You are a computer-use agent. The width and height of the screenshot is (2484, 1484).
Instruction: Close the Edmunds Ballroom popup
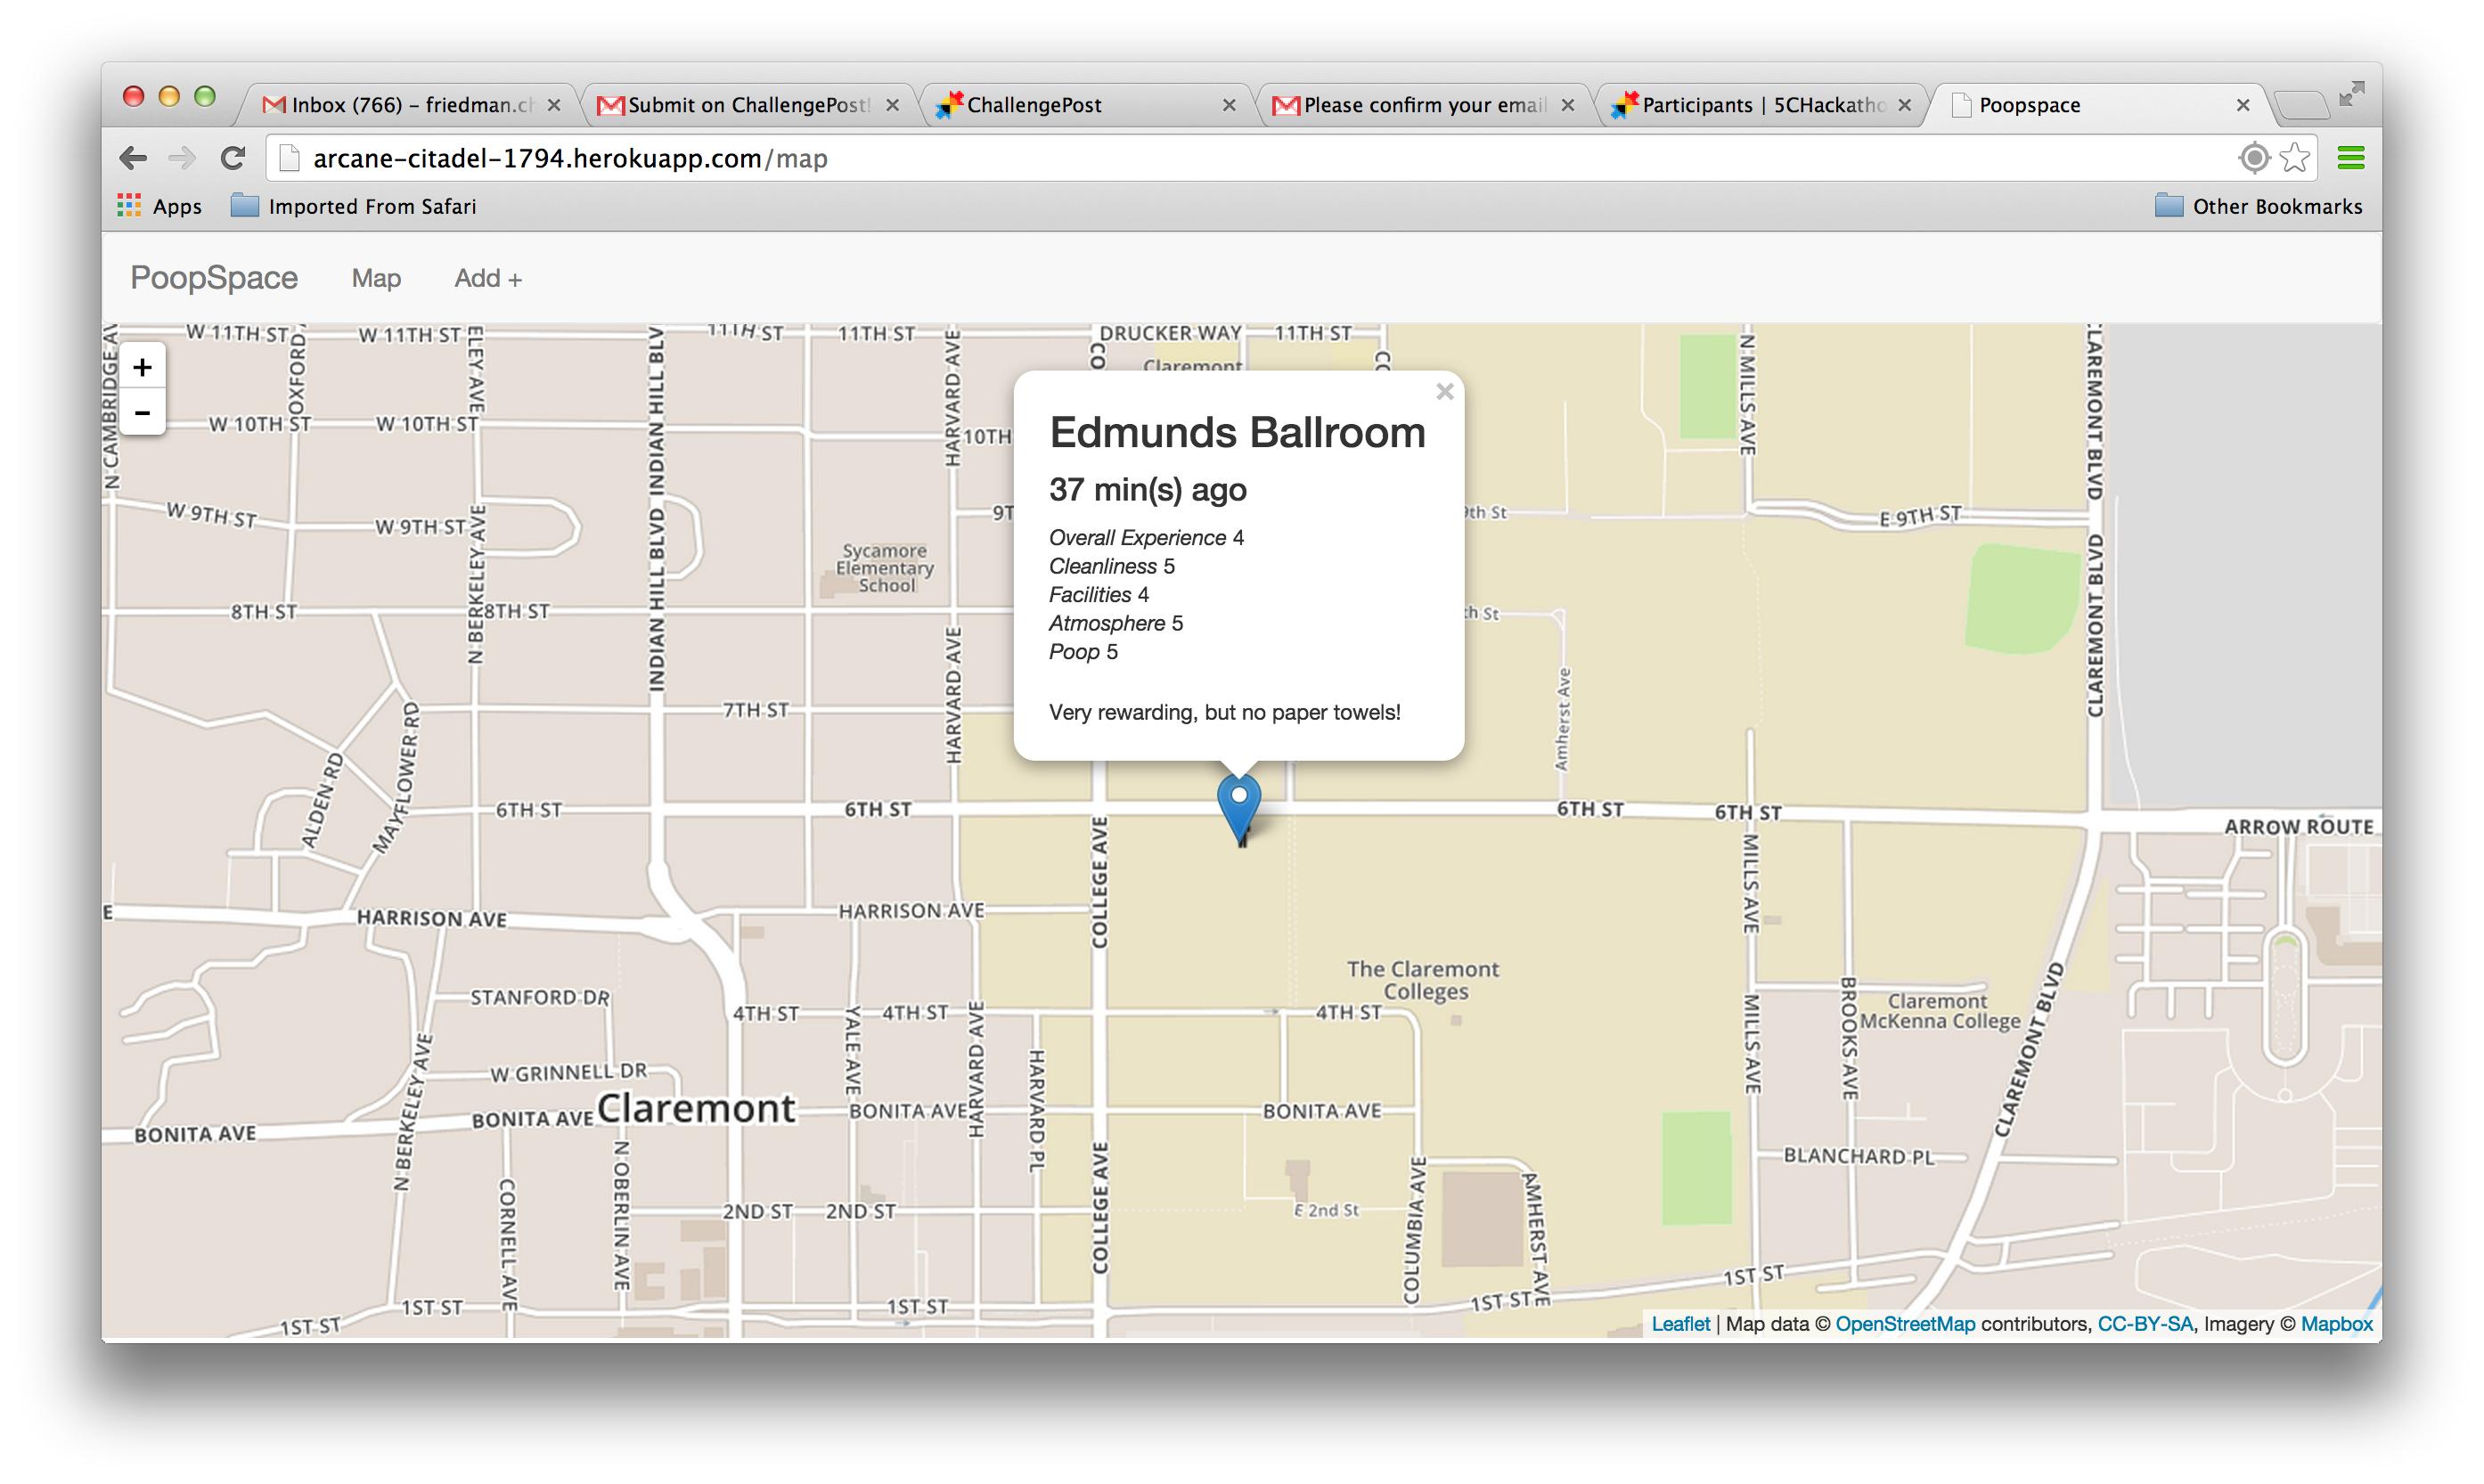(1444, 392)
